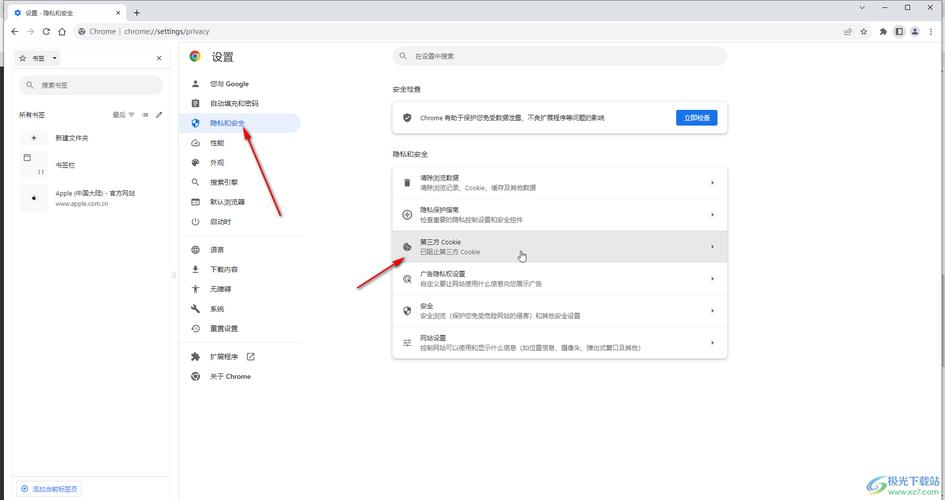Toggle the side panel icon in toolbar
The width and height of the screenshot is (945, 500).
(x=899, y=31)
